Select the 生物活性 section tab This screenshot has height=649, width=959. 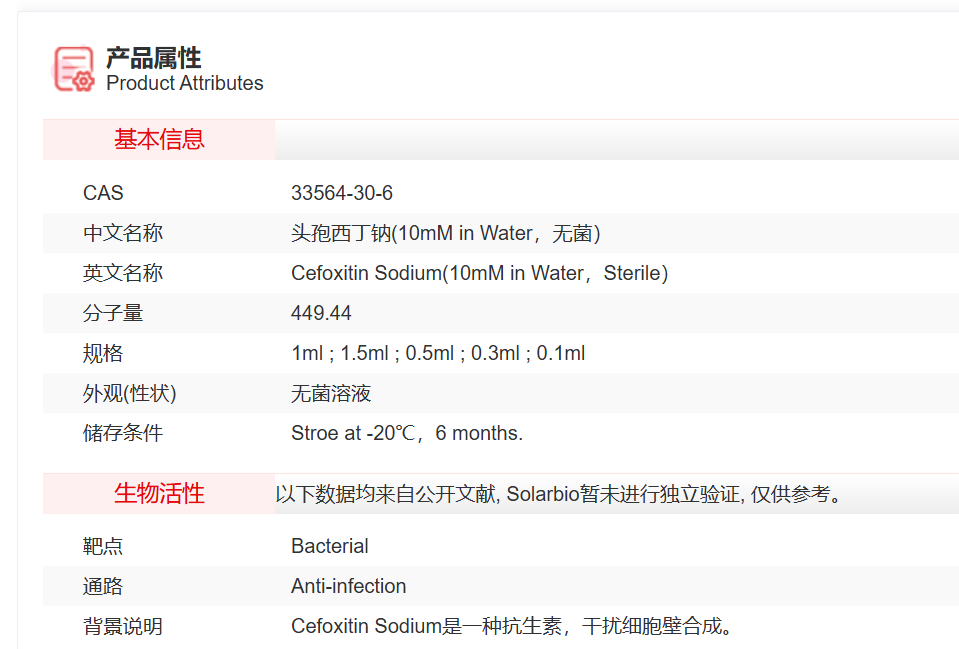(x=159, y=494)
